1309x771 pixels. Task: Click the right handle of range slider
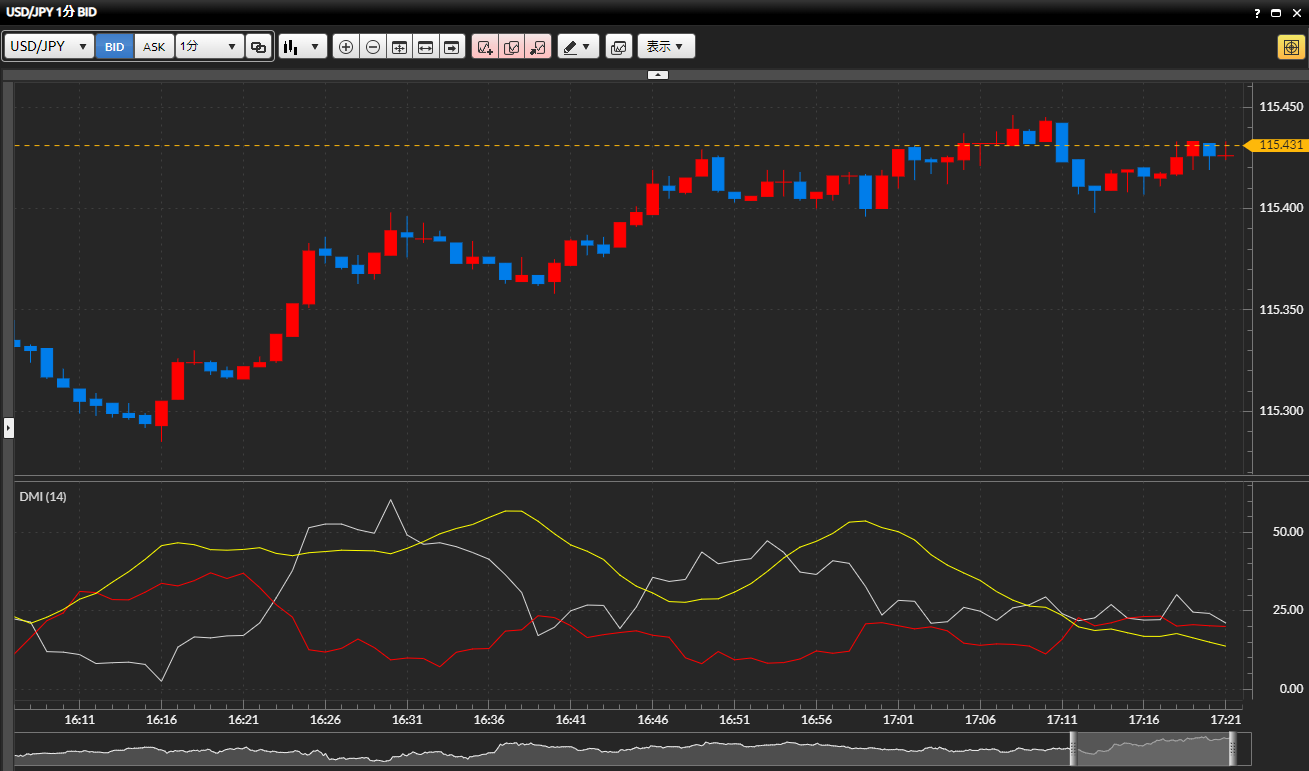click(1232, 749)
